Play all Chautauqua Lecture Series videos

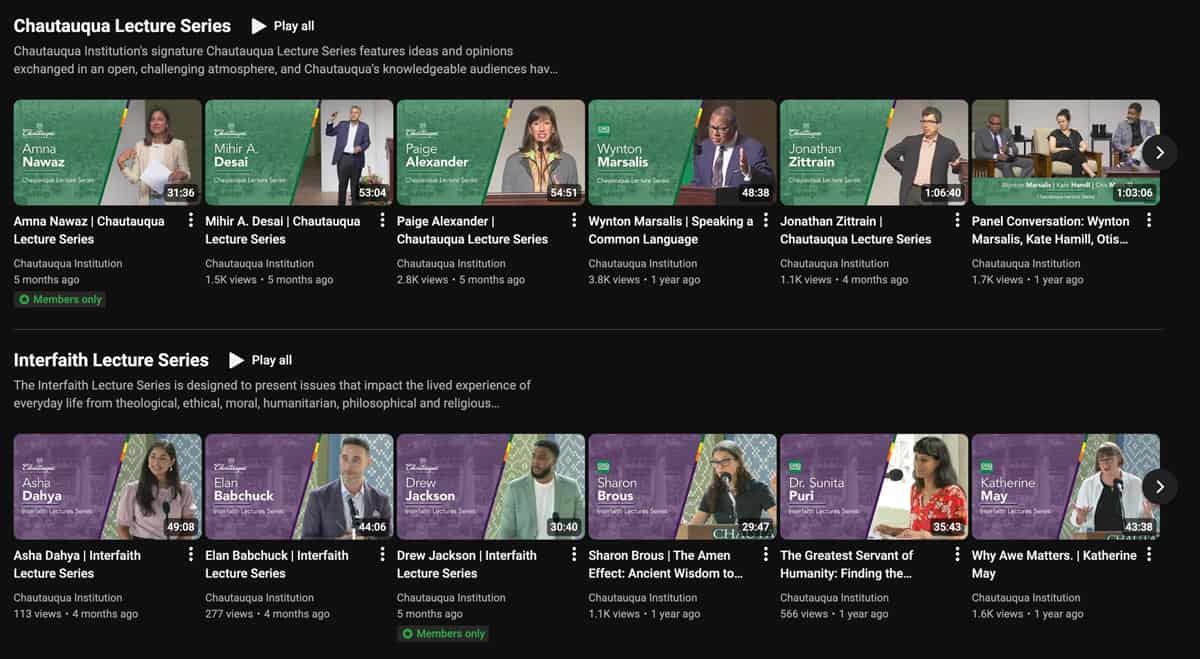[x=283, y=26]
